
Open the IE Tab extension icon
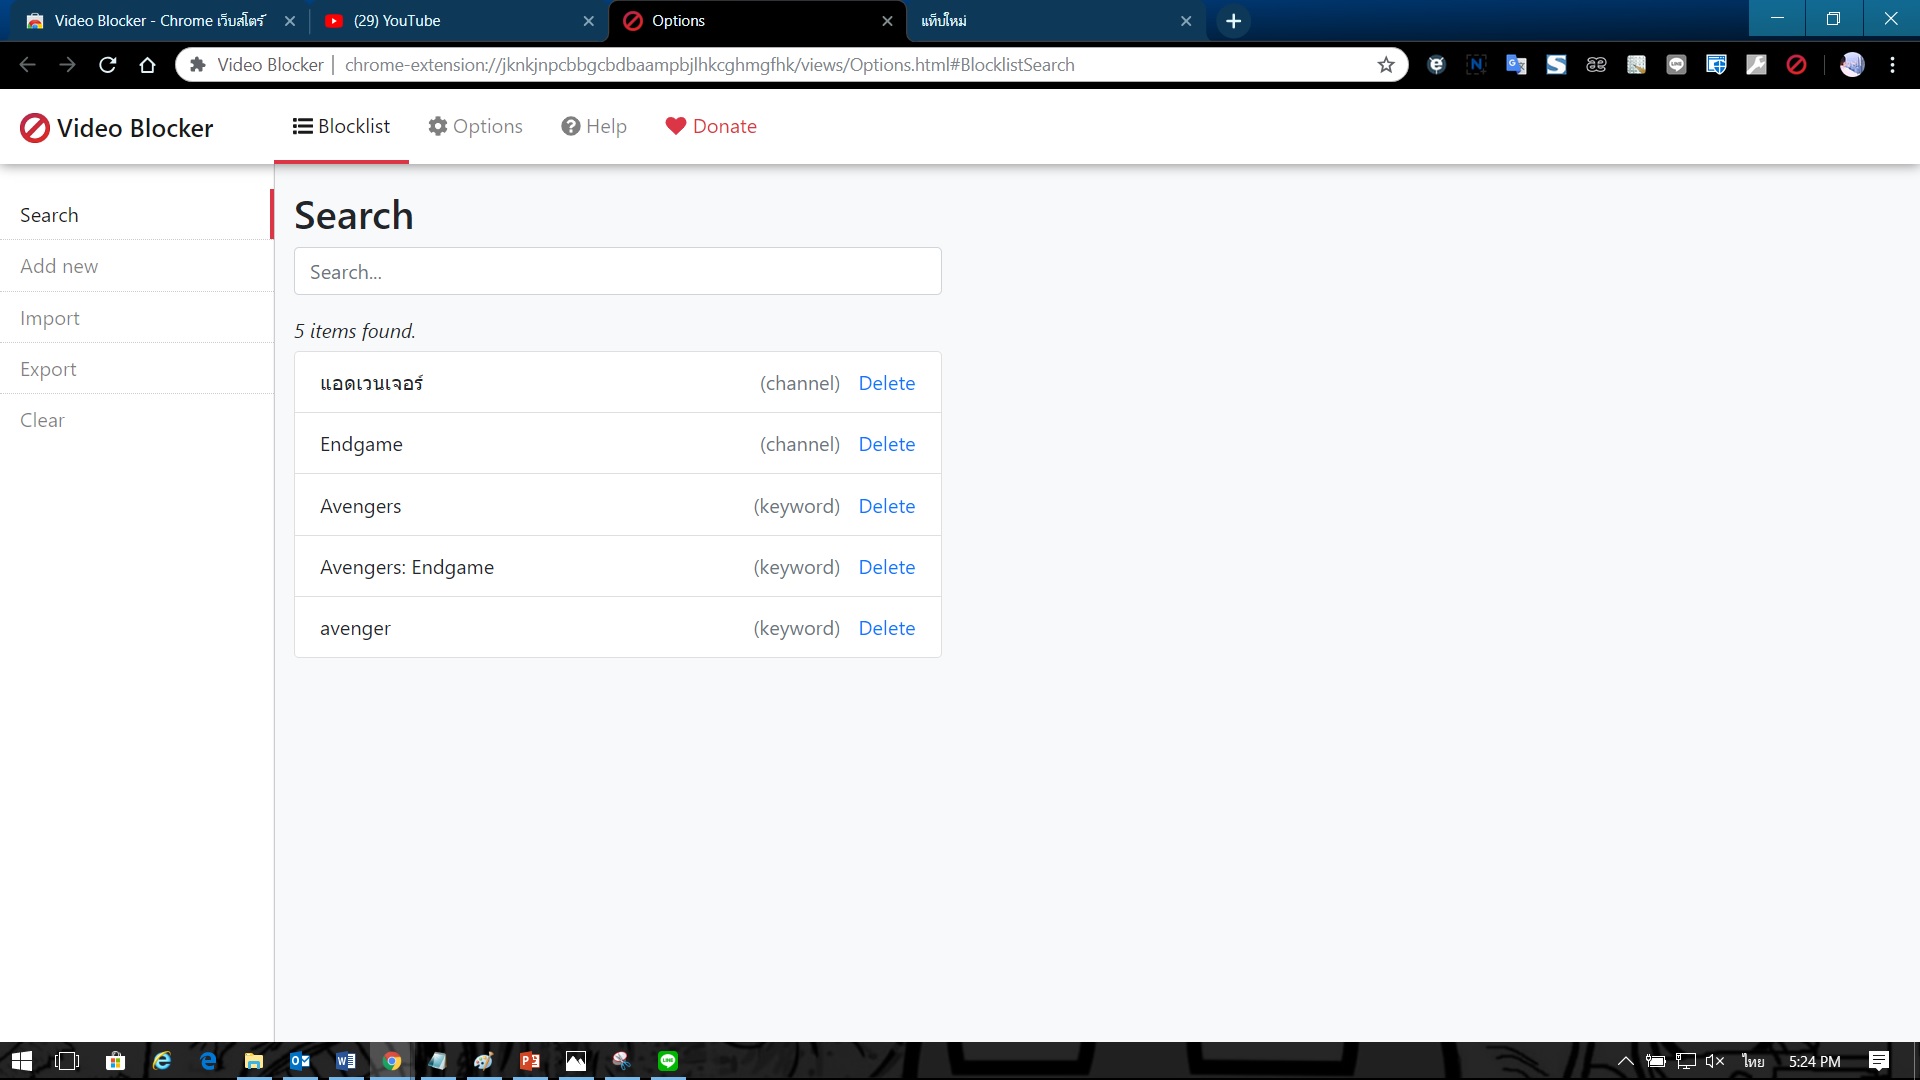click(1436, 65)
